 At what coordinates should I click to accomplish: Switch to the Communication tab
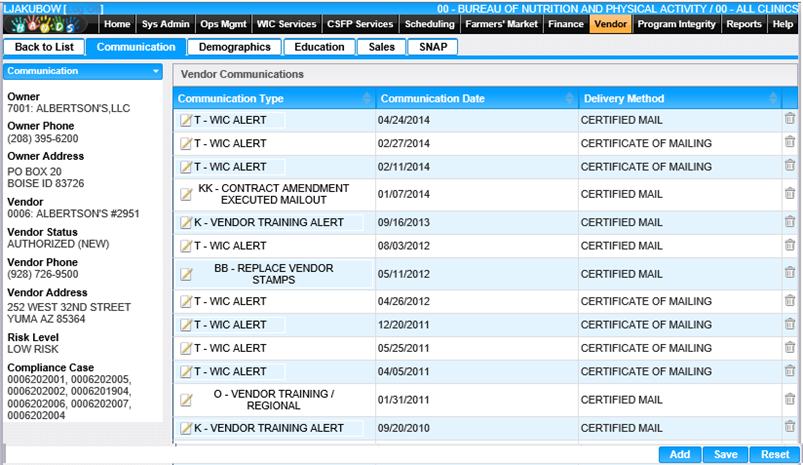(x=136, y=47)
